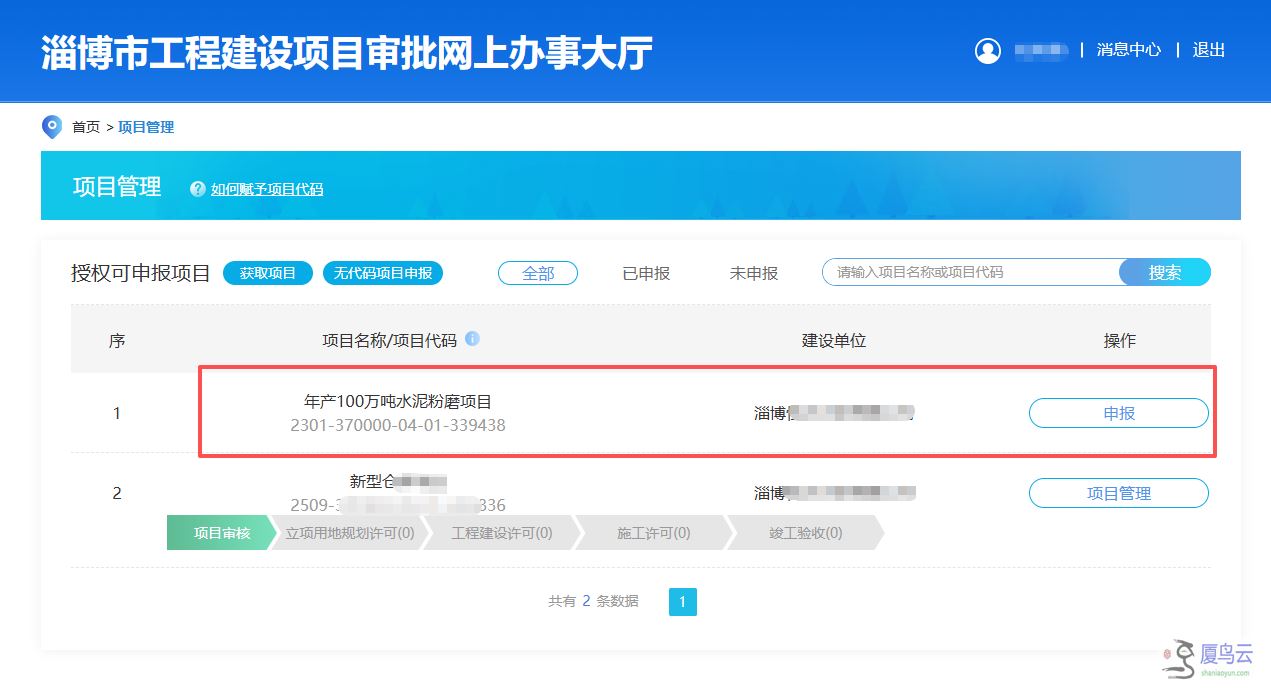The image size is (1271, 689).
Task: Click 项目管理 in the breadcrumb
Action: pyautogui.click(x=146, y=127)
